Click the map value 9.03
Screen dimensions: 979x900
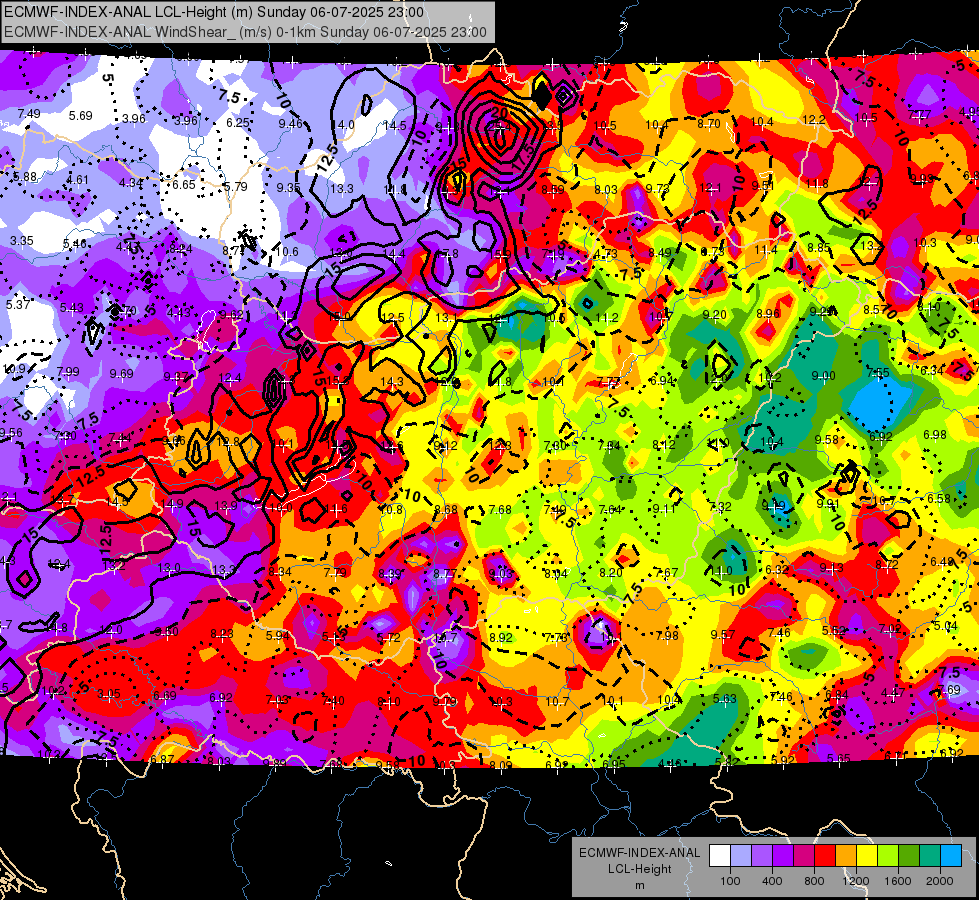[500, 574]
